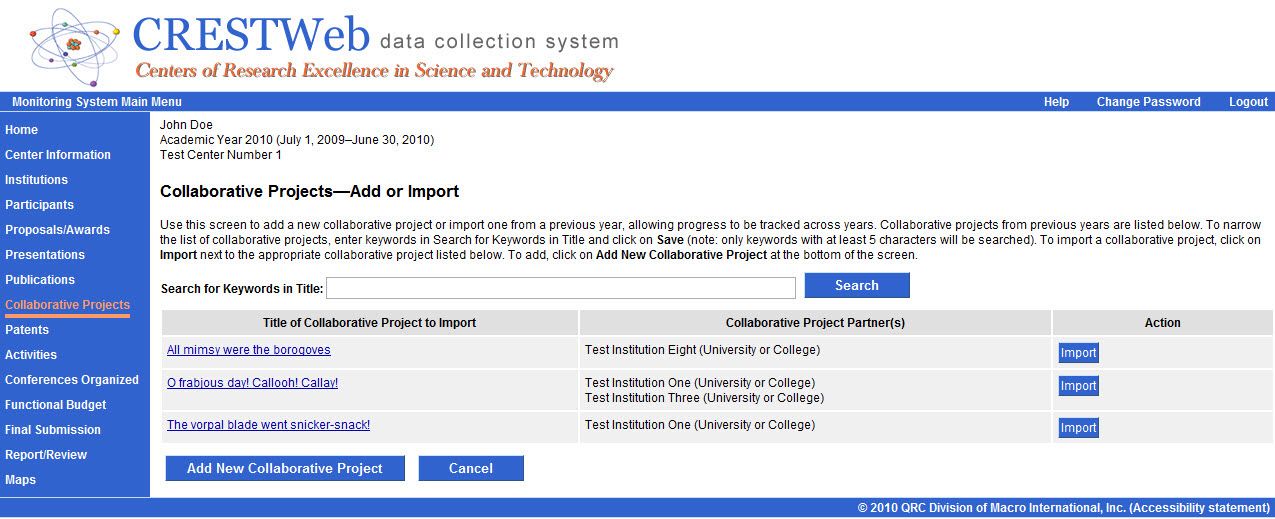Open 'All mimsy were the borogoves' link
The image size is (1275, 519).
coord(248,350)
